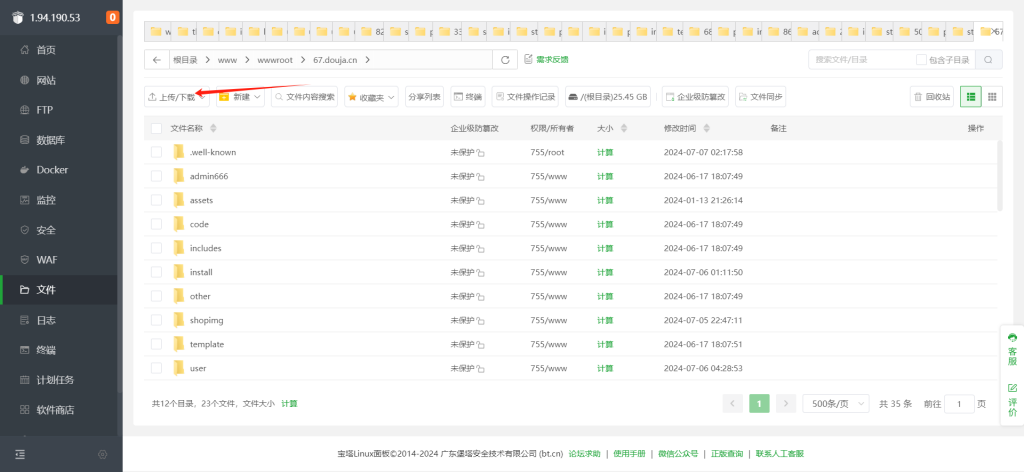Select page 1 in pagination

click(759, 404)
